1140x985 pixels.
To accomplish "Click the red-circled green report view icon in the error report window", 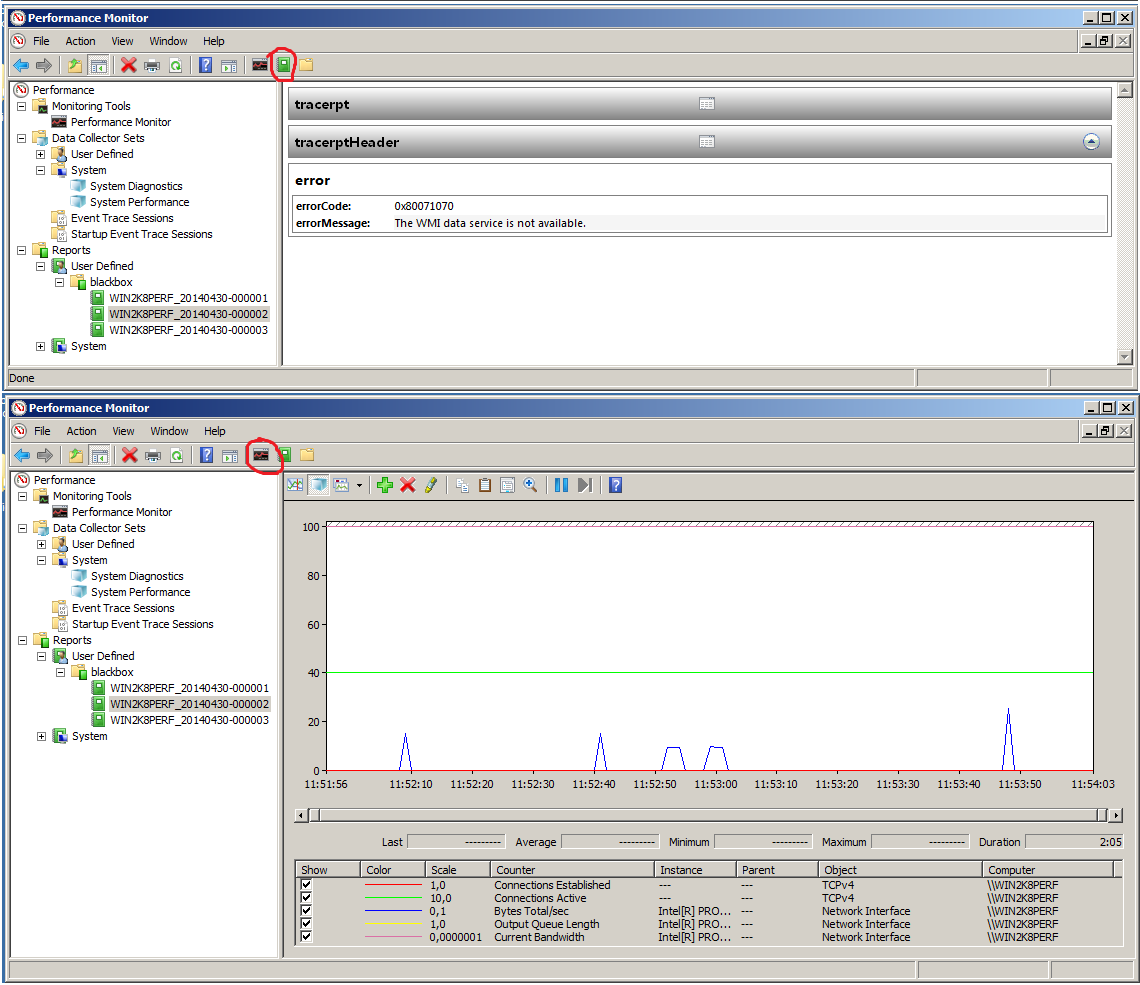I will (284, 65).
